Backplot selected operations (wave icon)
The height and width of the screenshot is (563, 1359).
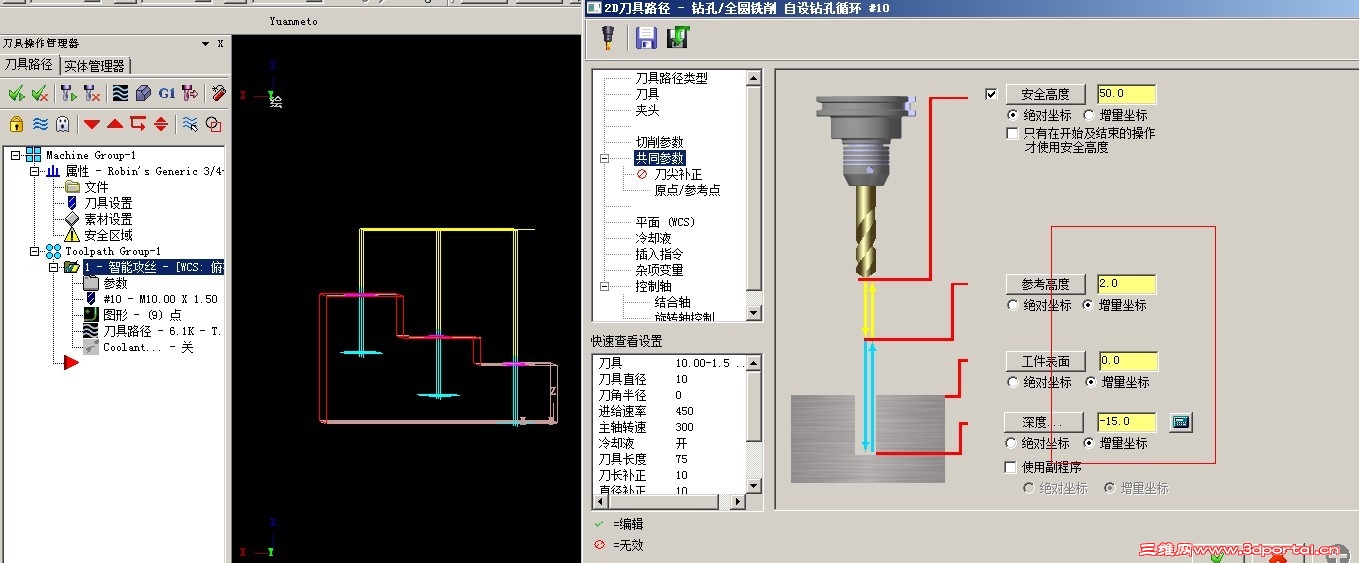pos(120,93)
